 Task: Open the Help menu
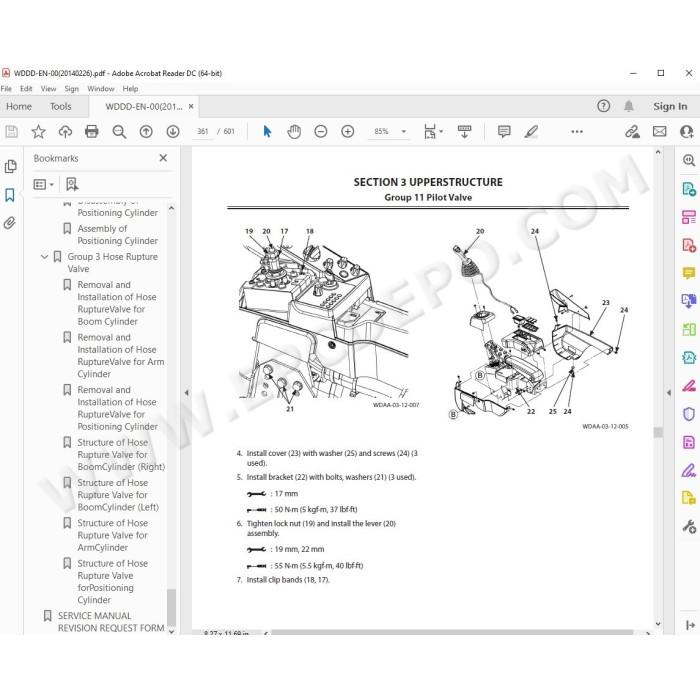(x=130, y=89)
